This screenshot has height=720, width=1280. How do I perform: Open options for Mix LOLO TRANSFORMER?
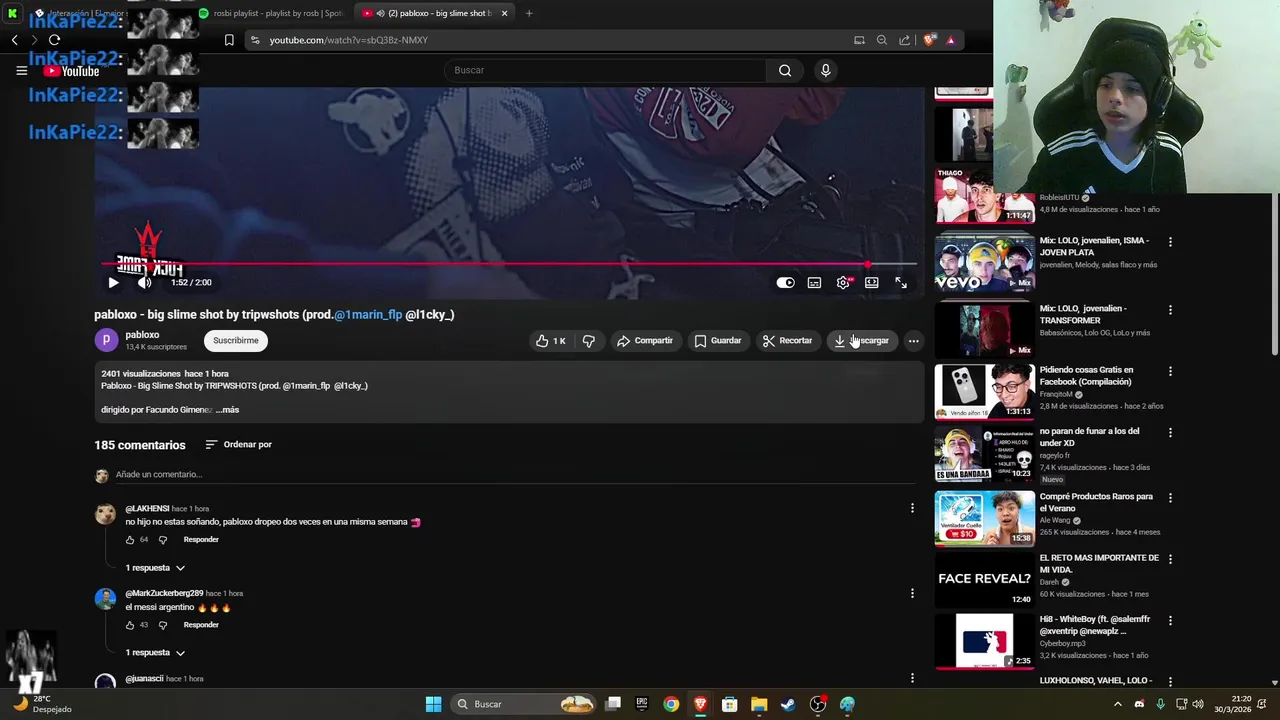tap(1170, 310)
